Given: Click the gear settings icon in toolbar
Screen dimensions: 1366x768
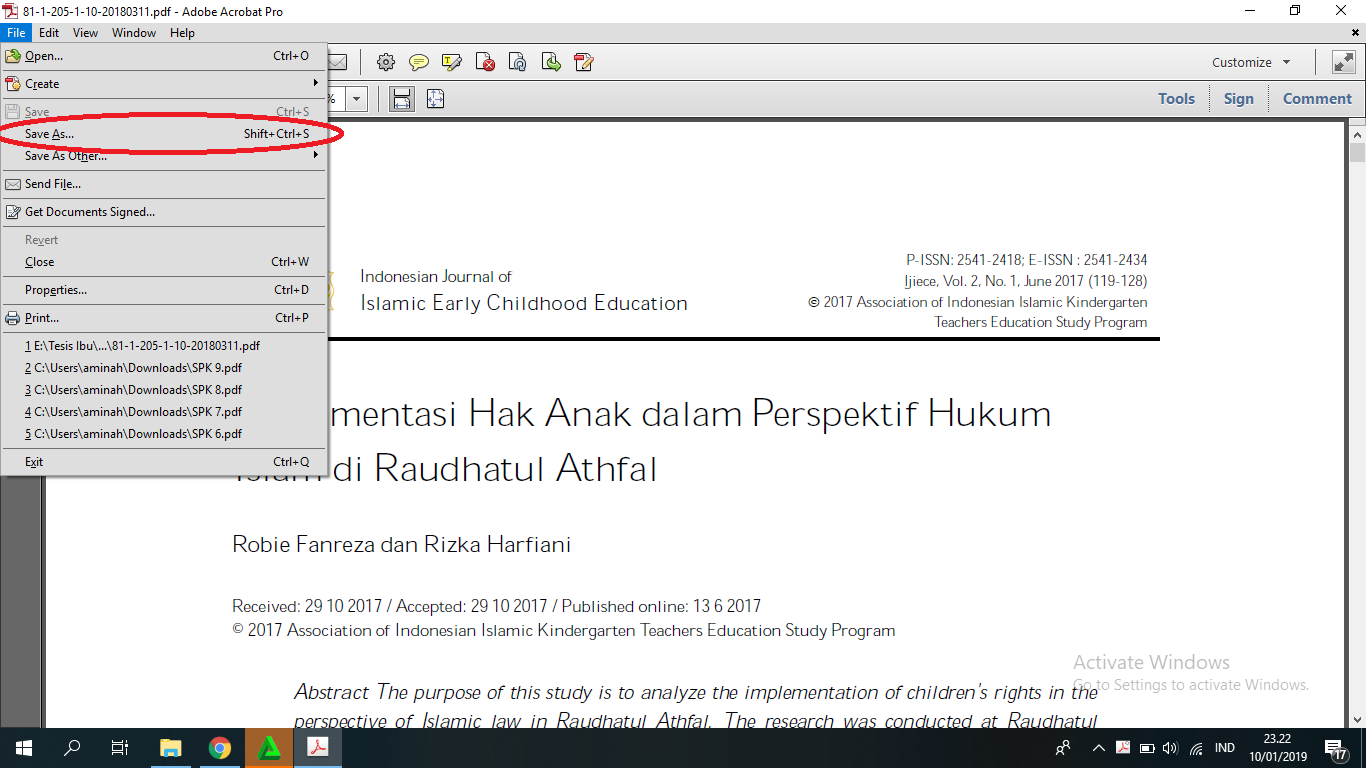Looking at the screenshot, I should (385, 62).
